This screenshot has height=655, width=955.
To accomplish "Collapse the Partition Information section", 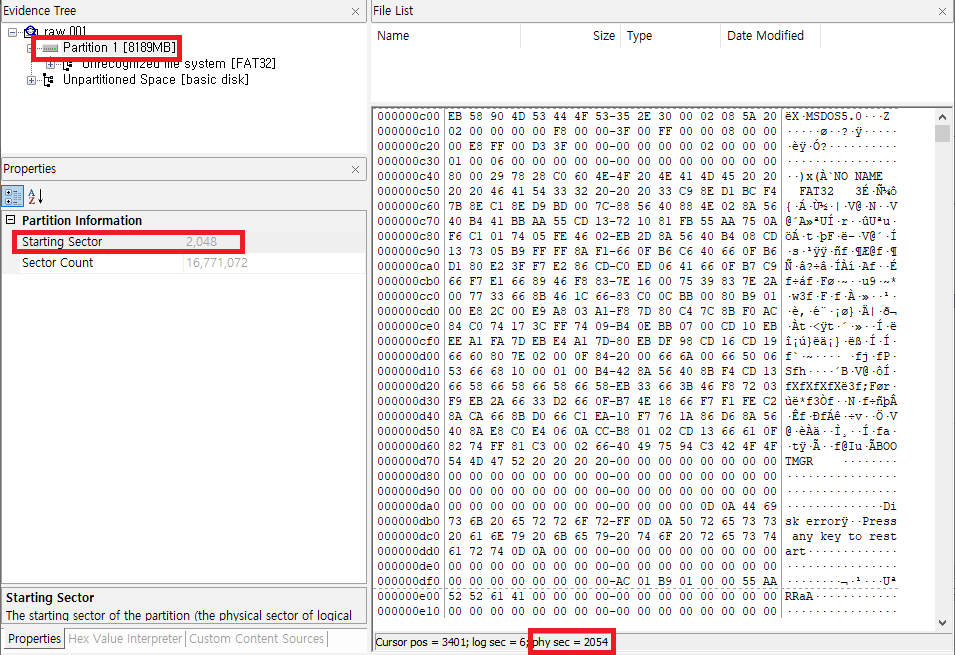I will [x=11, y=221].
